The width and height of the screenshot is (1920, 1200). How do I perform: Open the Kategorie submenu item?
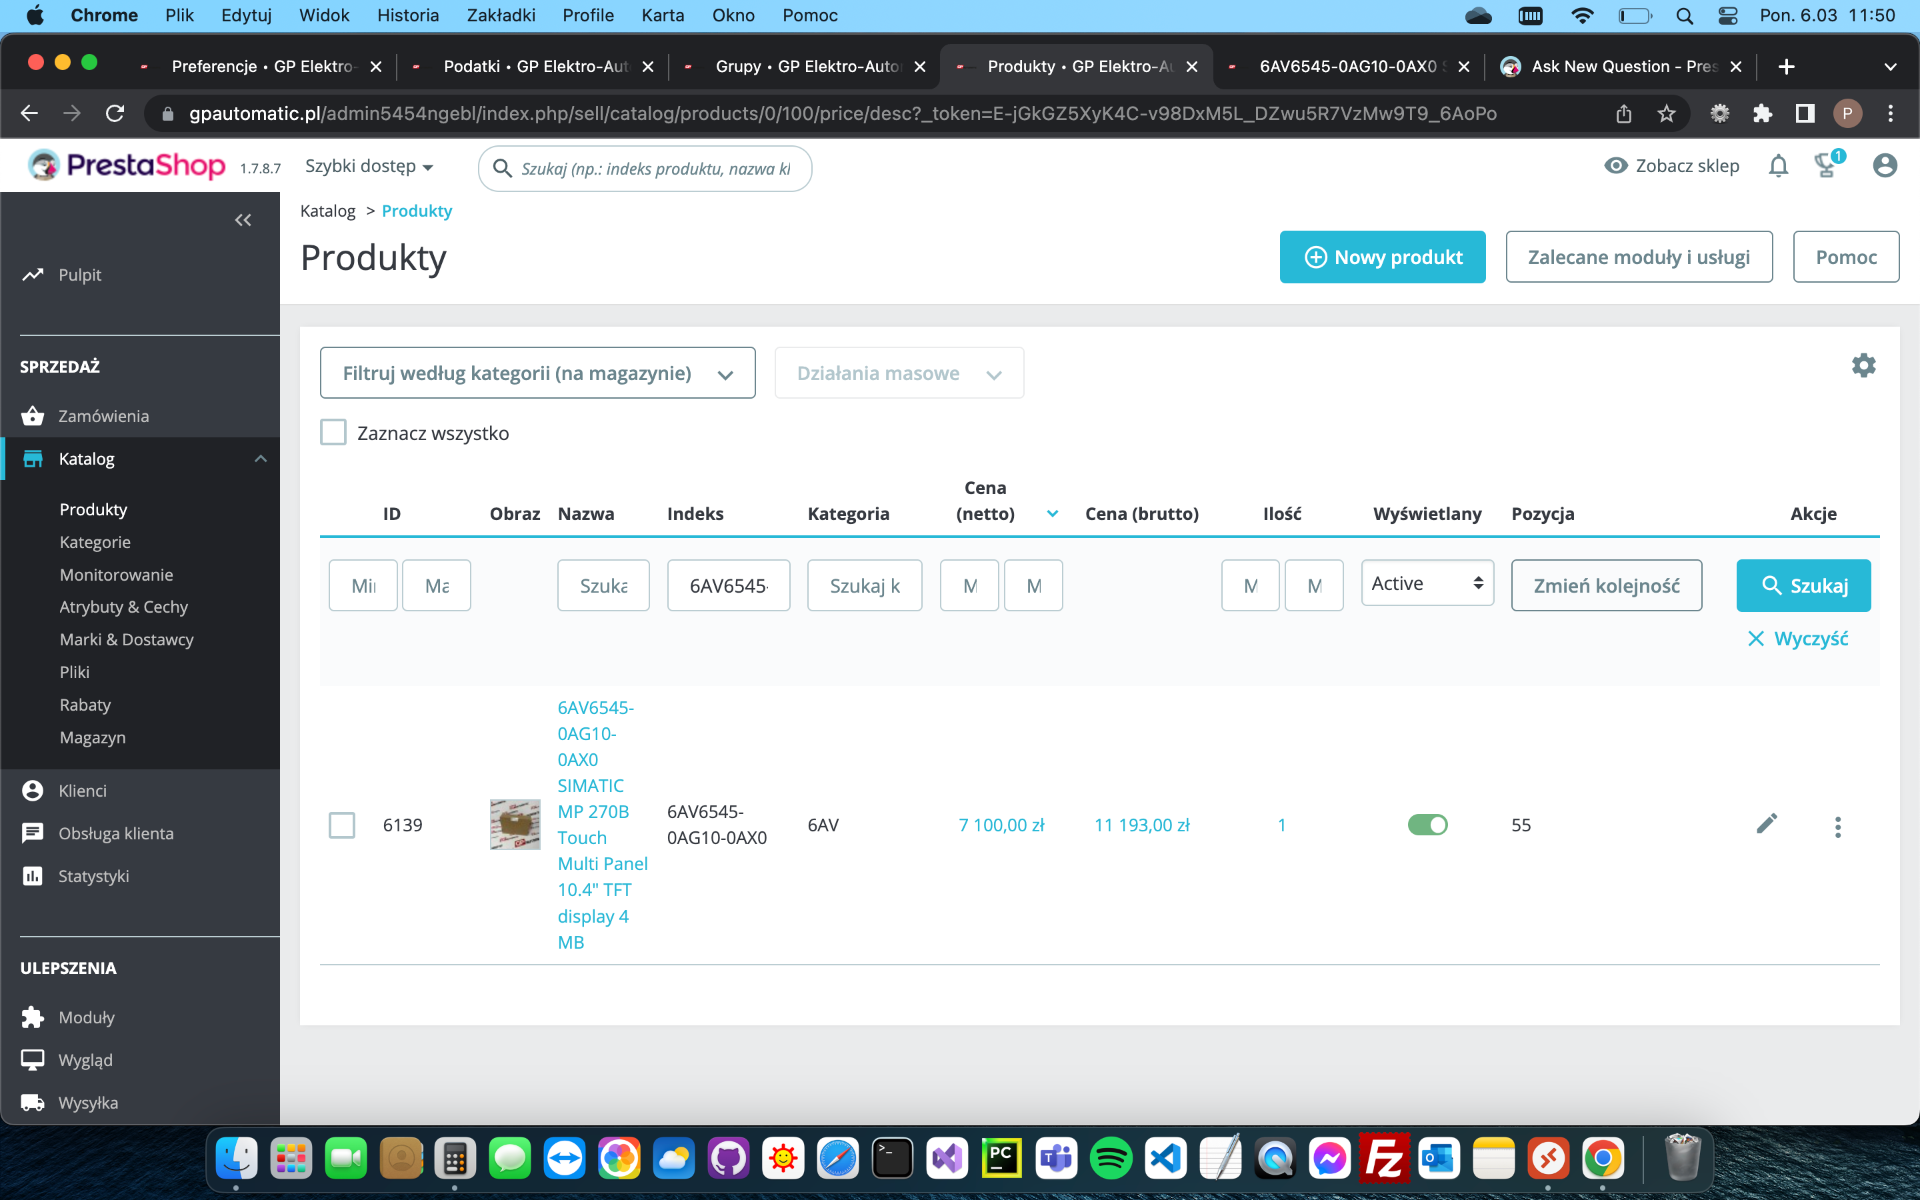coord(95,542)
